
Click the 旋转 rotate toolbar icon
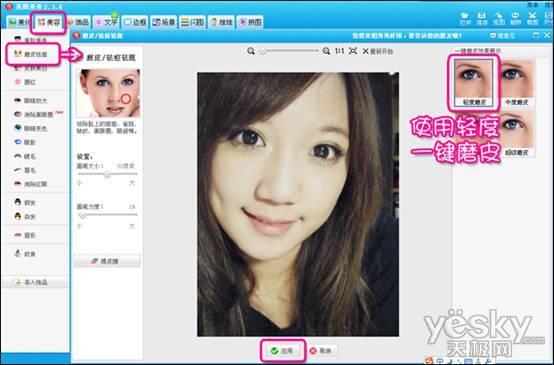515,18
